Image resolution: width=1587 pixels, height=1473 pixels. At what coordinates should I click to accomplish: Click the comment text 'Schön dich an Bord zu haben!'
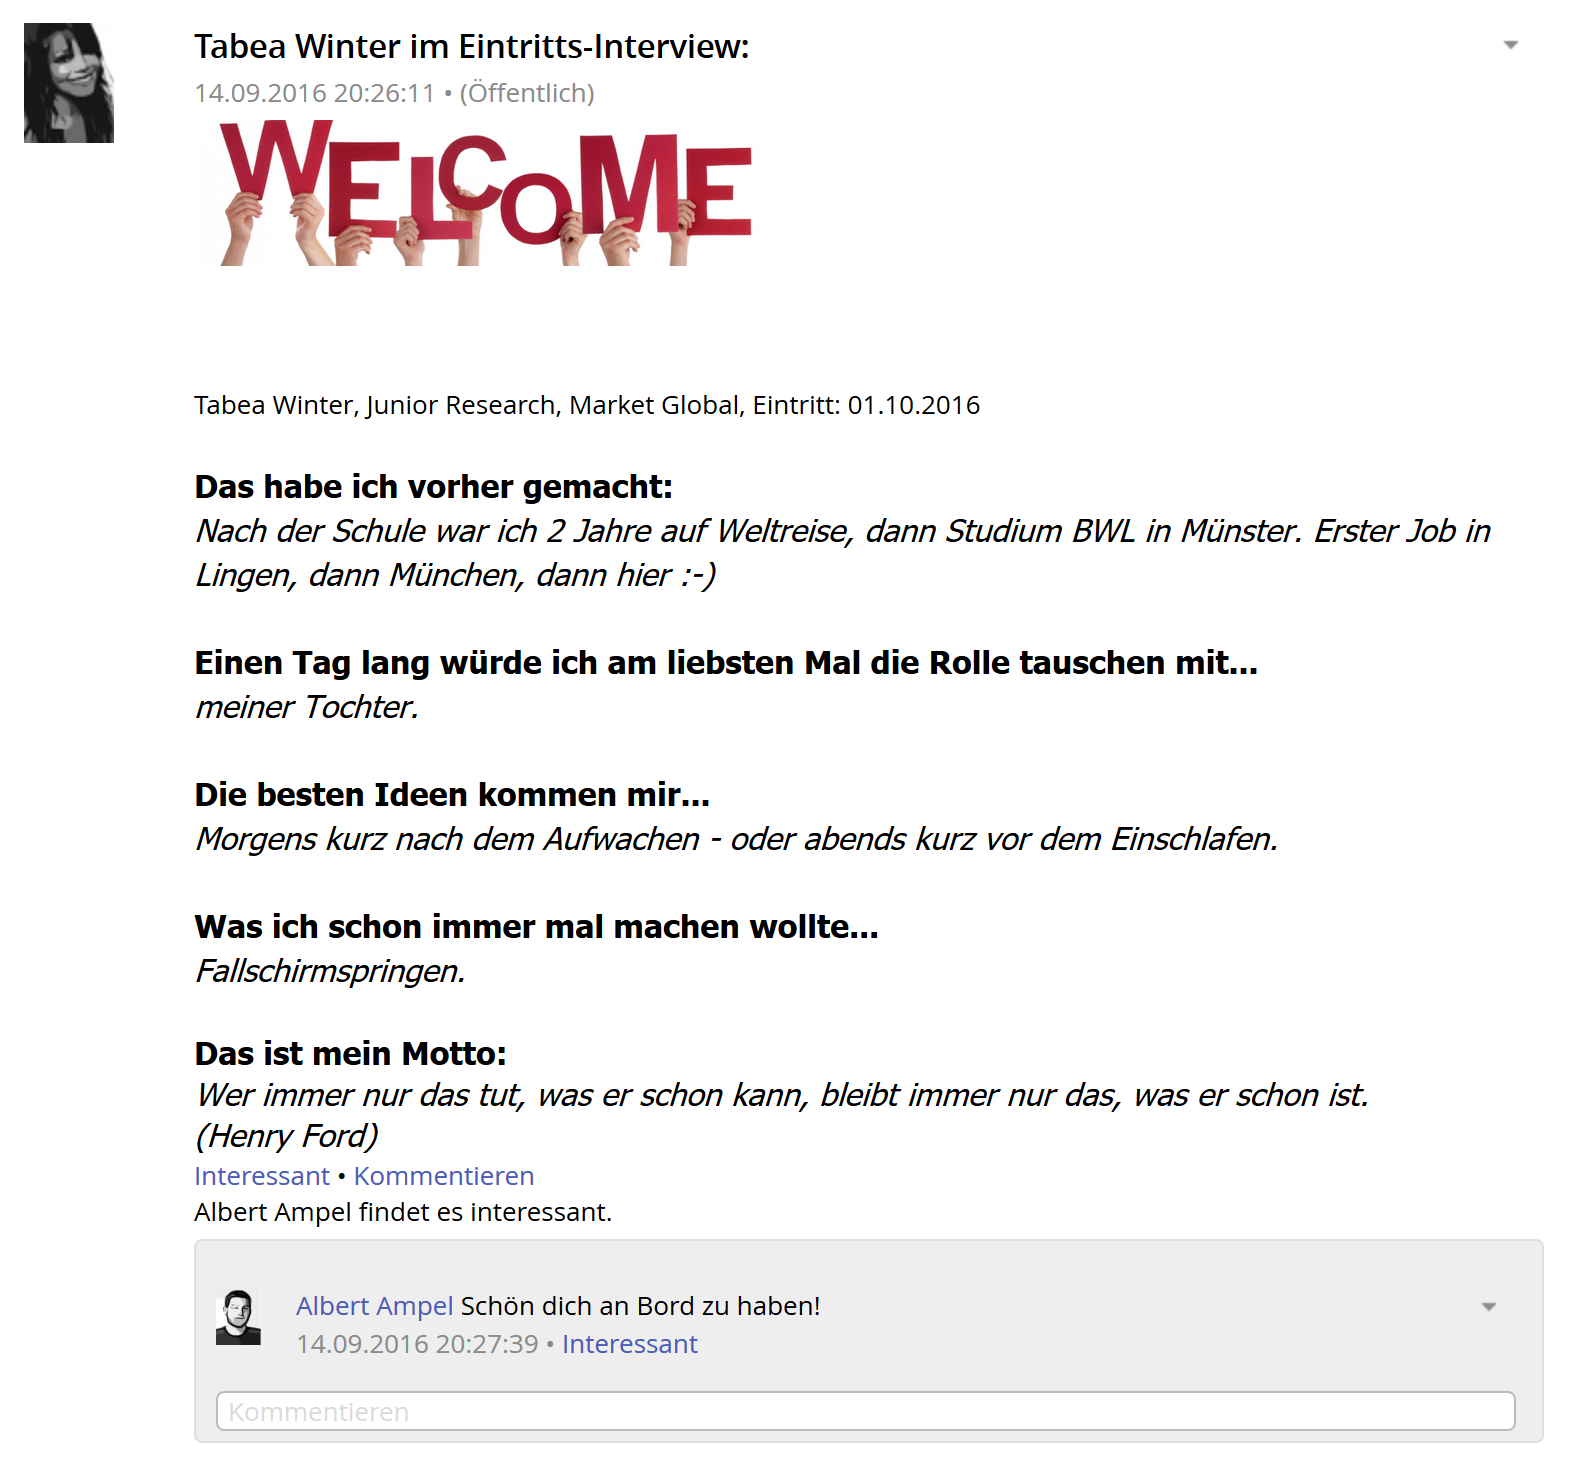tap(640, 1306)
